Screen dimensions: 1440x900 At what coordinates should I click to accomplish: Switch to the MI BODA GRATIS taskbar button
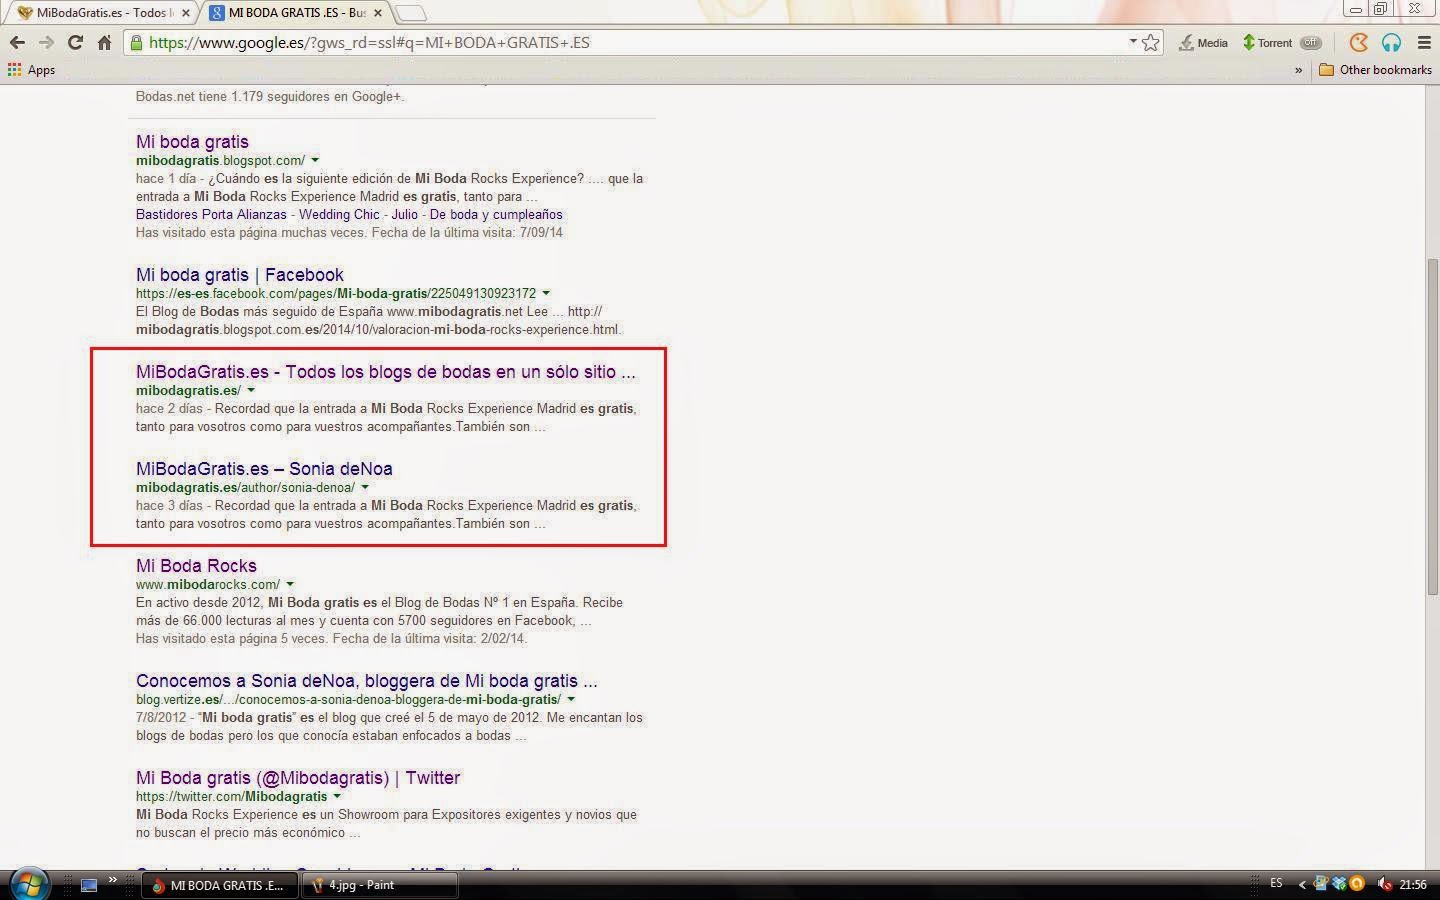[x=221, y=885]
